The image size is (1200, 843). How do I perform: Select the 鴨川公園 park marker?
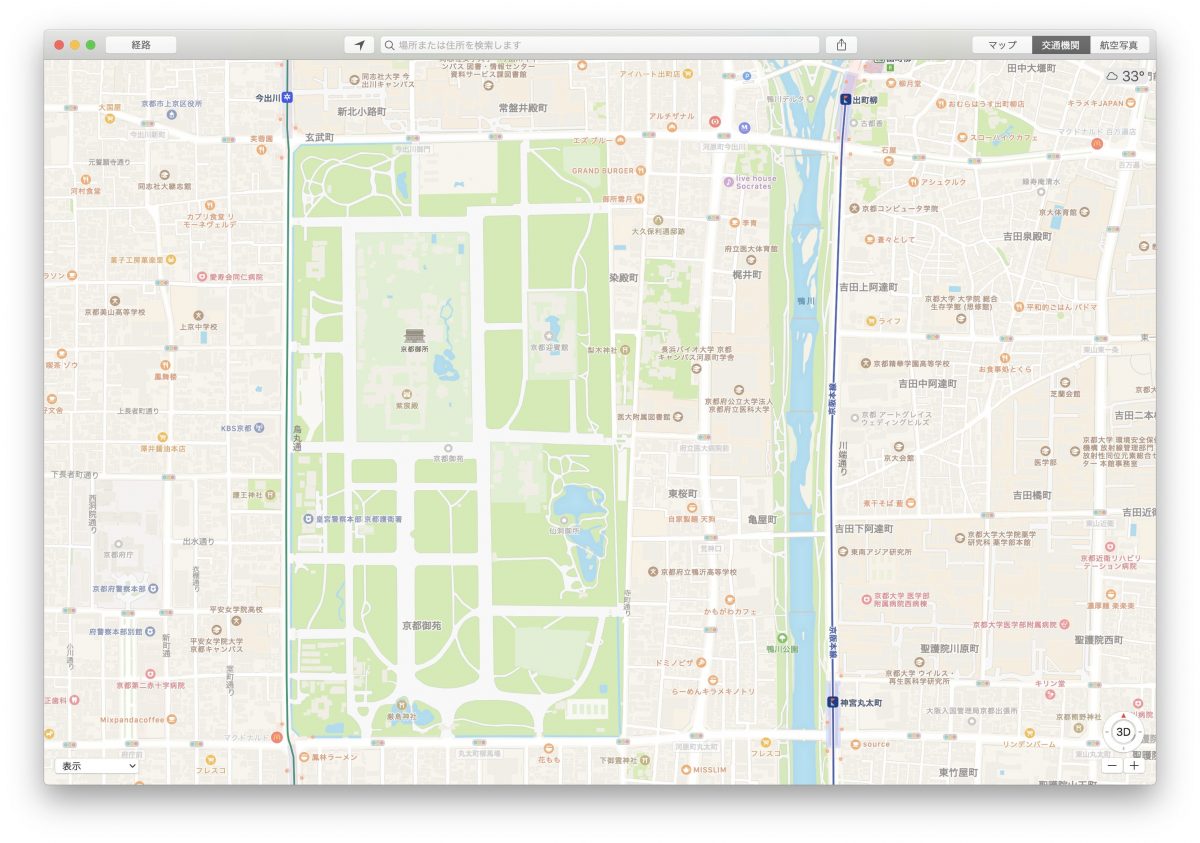(781, 637)
